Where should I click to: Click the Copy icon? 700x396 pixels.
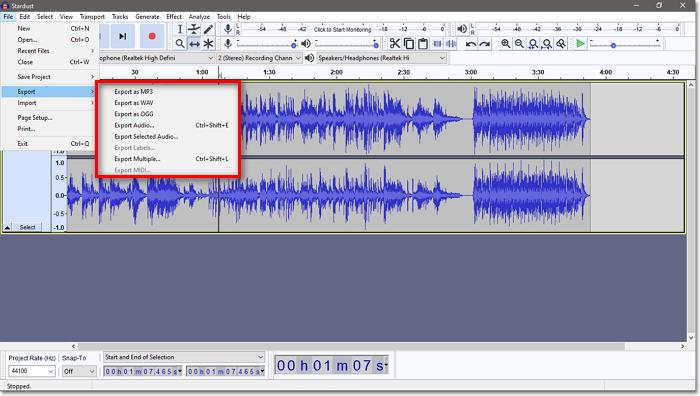pos(408,43)
